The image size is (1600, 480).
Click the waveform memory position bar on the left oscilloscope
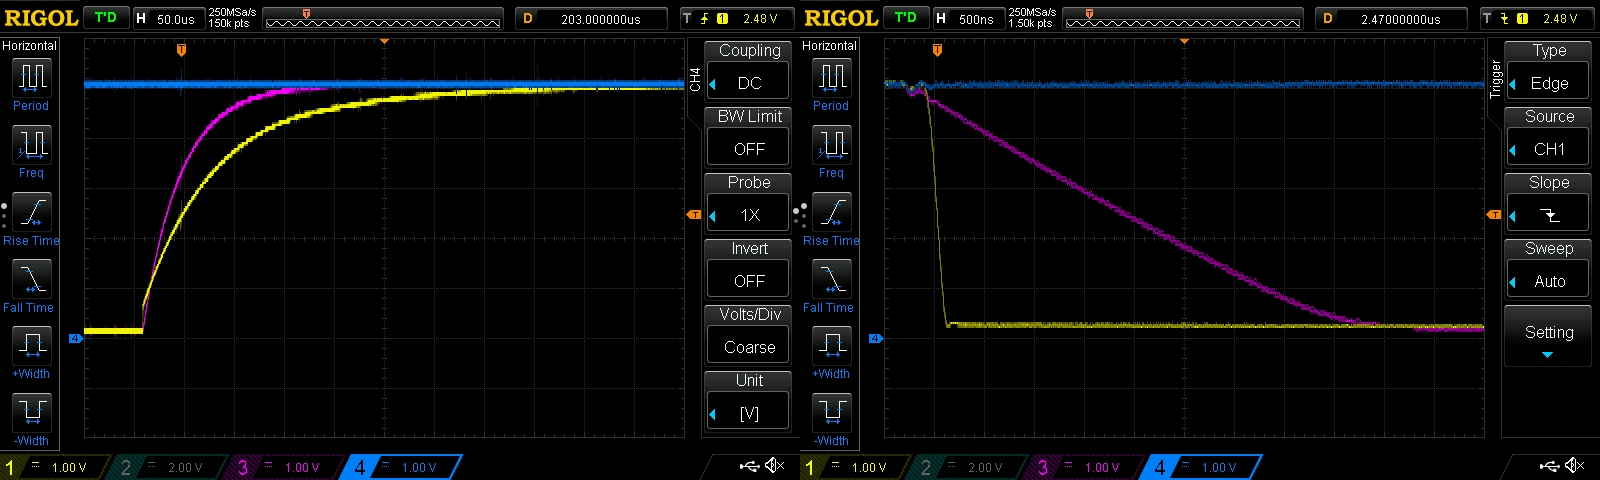point(383,19)
